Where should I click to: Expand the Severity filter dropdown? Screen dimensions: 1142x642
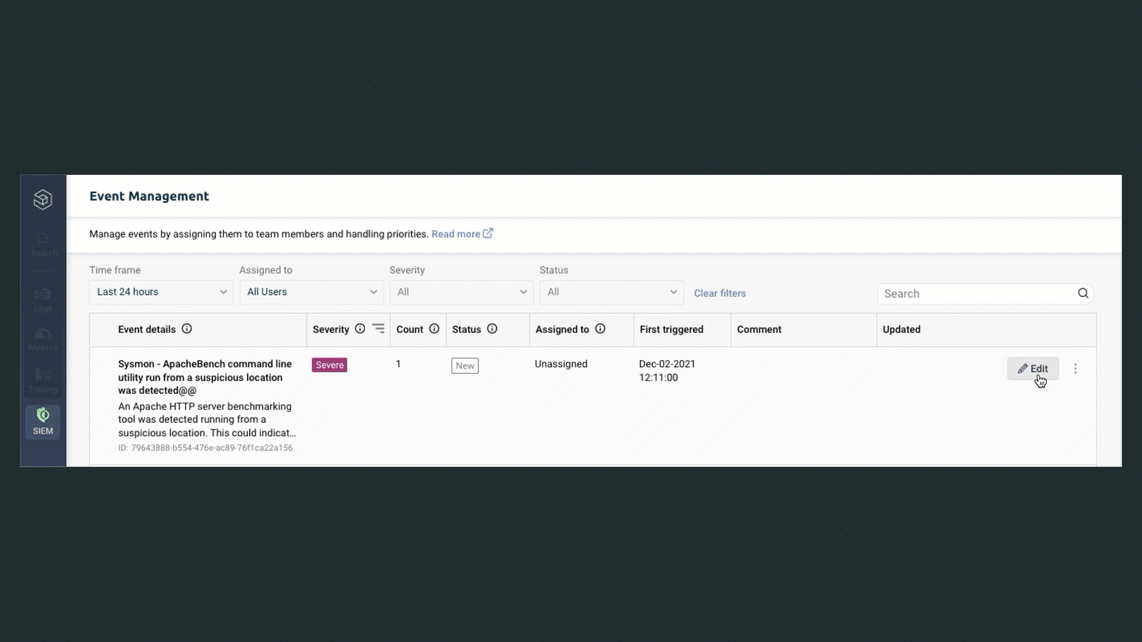click(x=461, y=292)
